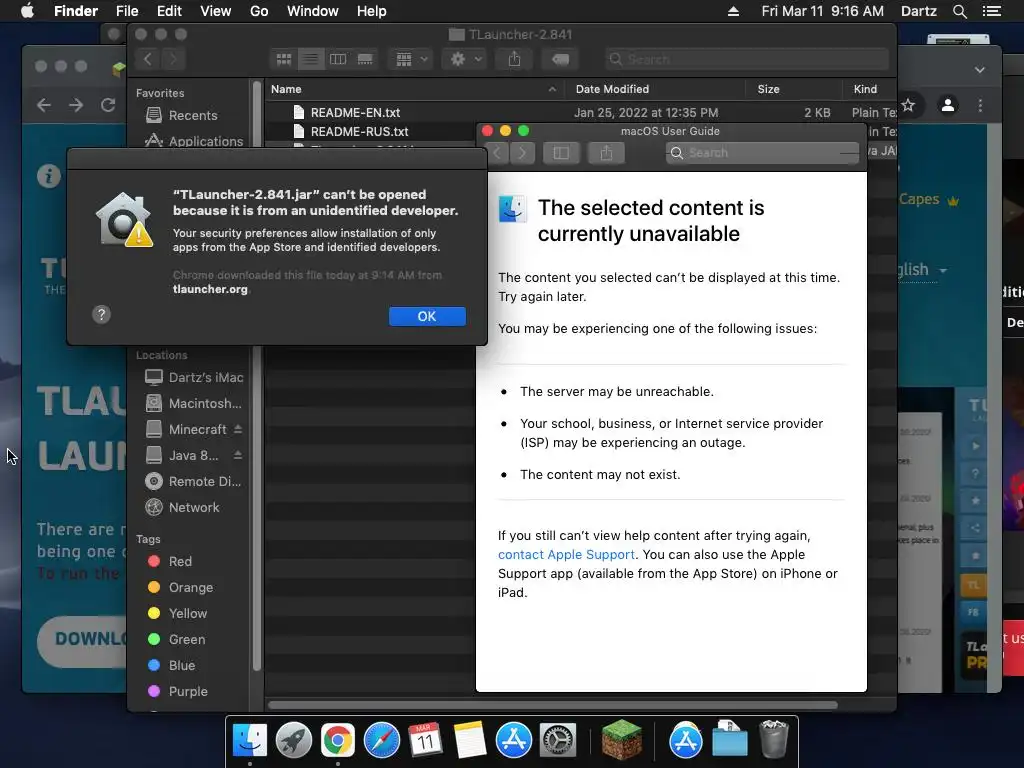Select README-EN.txt file row
1024x768 pixels.
point(581,112)
